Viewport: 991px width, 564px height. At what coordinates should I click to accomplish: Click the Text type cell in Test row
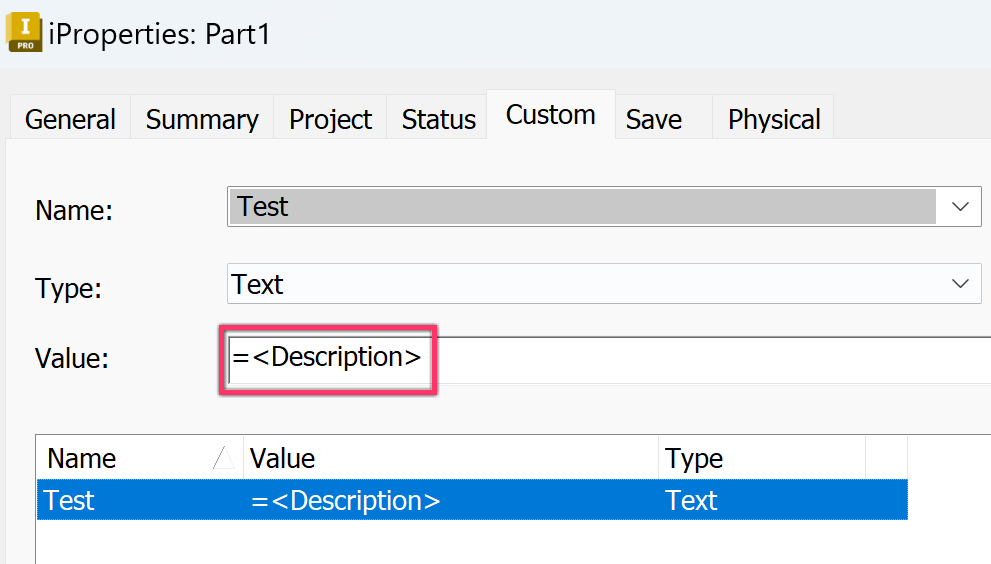(x=691, y=501)
